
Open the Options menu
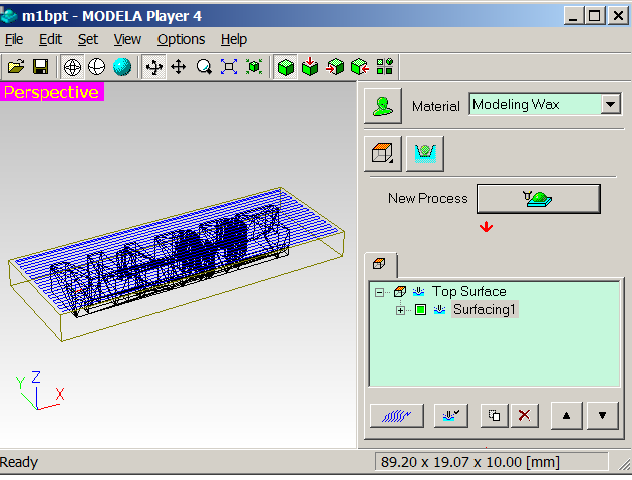tap(181, 39)
